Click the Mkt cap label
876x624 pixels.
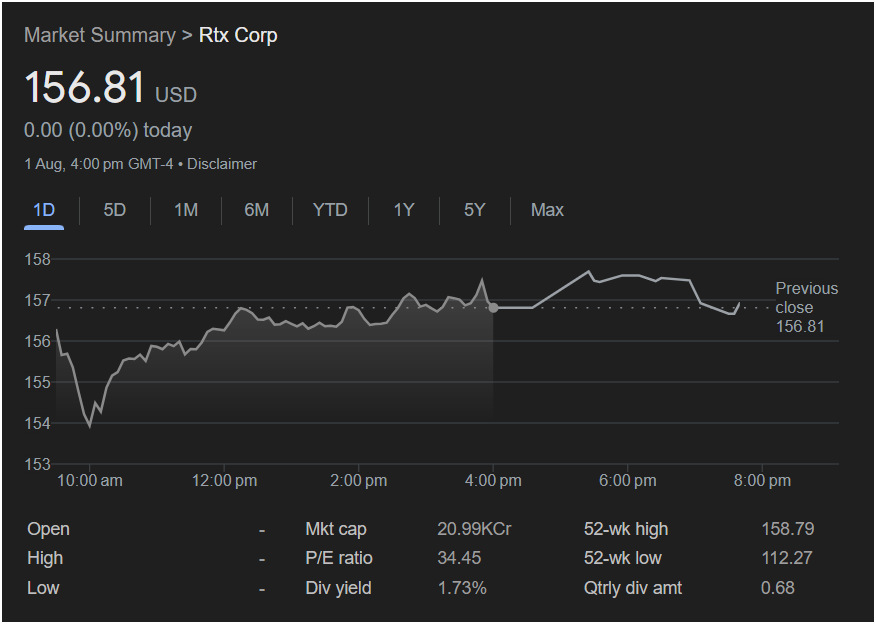(x=336, y=529)
